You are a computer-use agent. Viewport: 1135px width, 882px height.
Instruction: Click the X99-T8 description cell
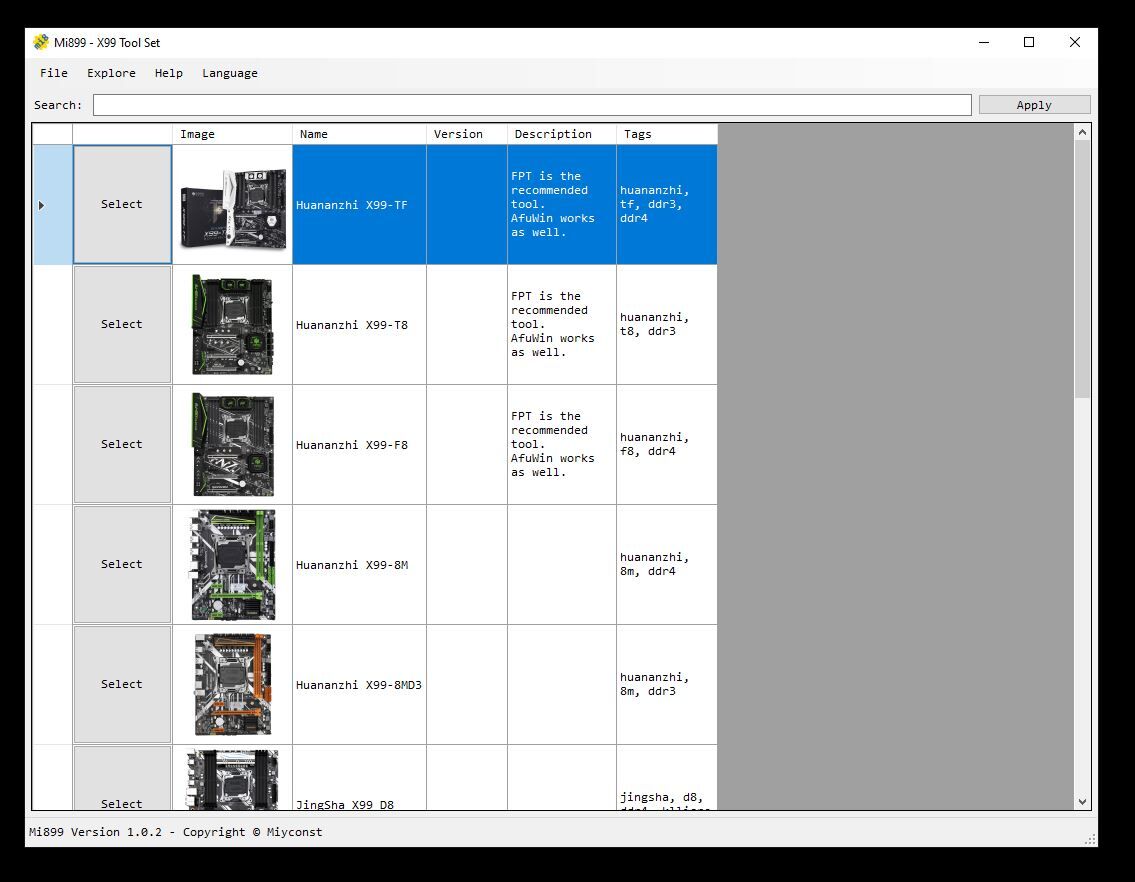[562, 324]
